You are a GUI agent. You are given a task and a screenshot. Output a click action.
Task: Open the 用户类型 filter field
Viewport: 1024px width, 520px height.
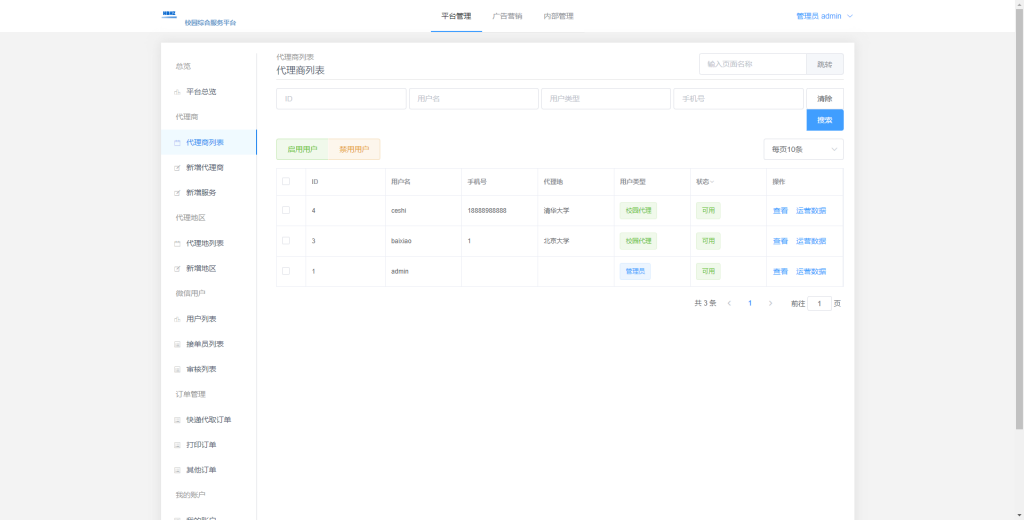coord(606,99)
